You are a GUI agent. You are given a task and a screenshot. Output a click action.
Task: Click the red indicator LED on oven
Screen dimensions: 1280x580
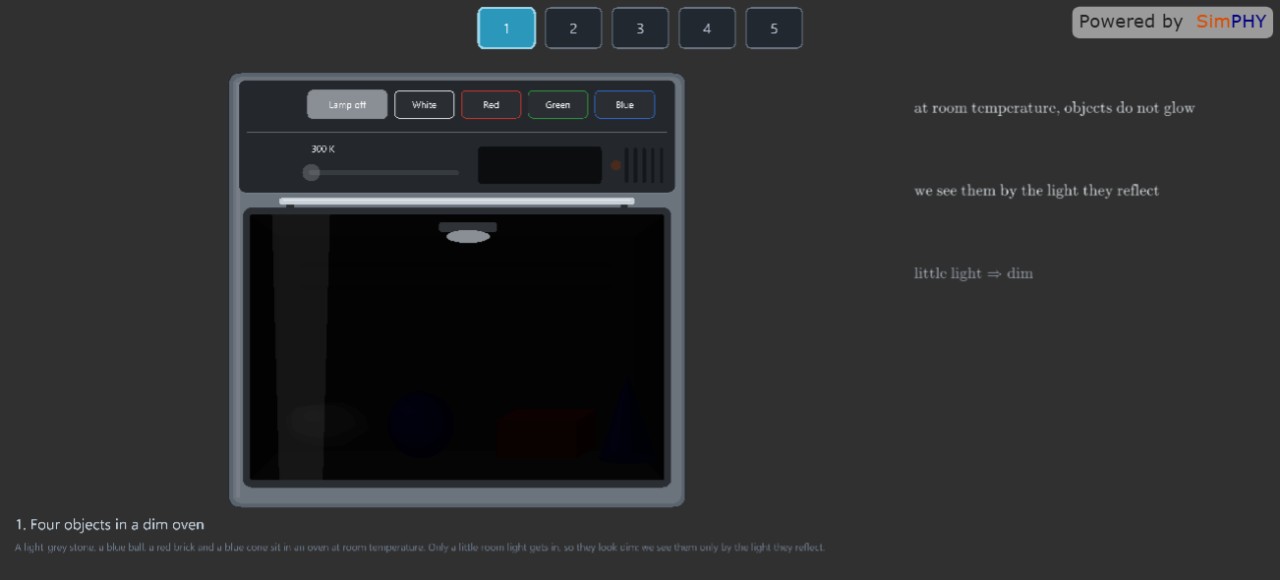point(616,166)
